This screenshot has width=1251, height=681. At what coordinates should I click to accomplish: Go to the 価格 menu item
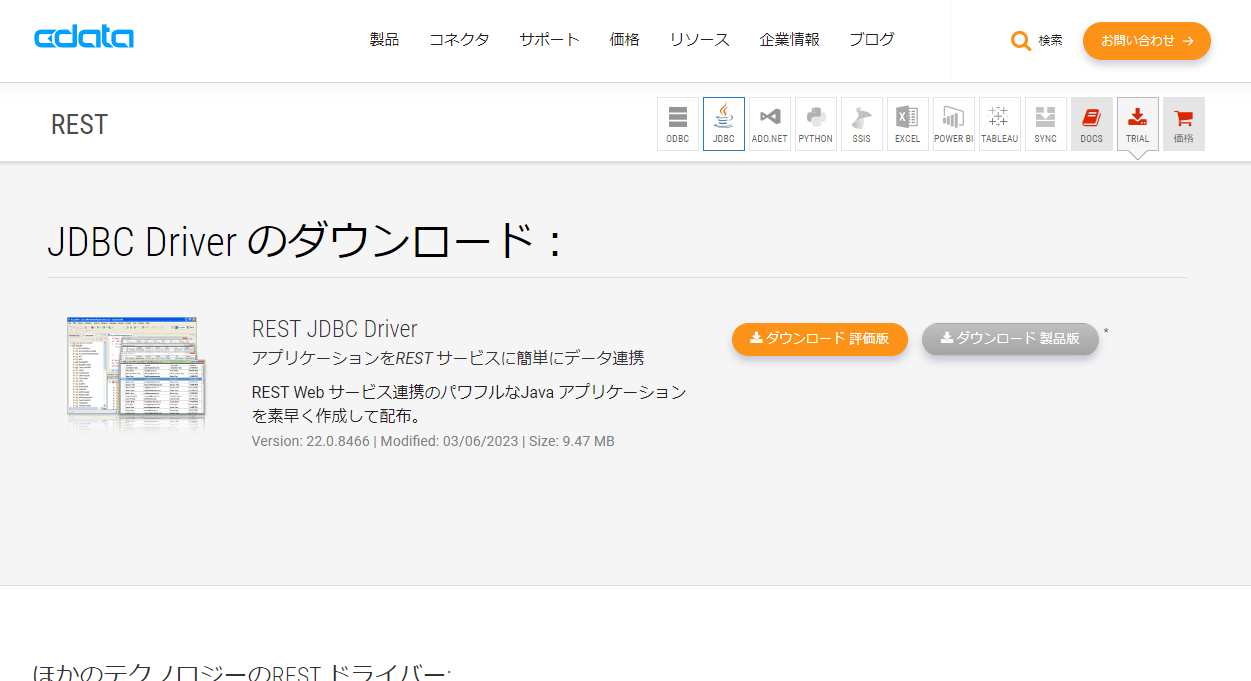coord(624,40)
